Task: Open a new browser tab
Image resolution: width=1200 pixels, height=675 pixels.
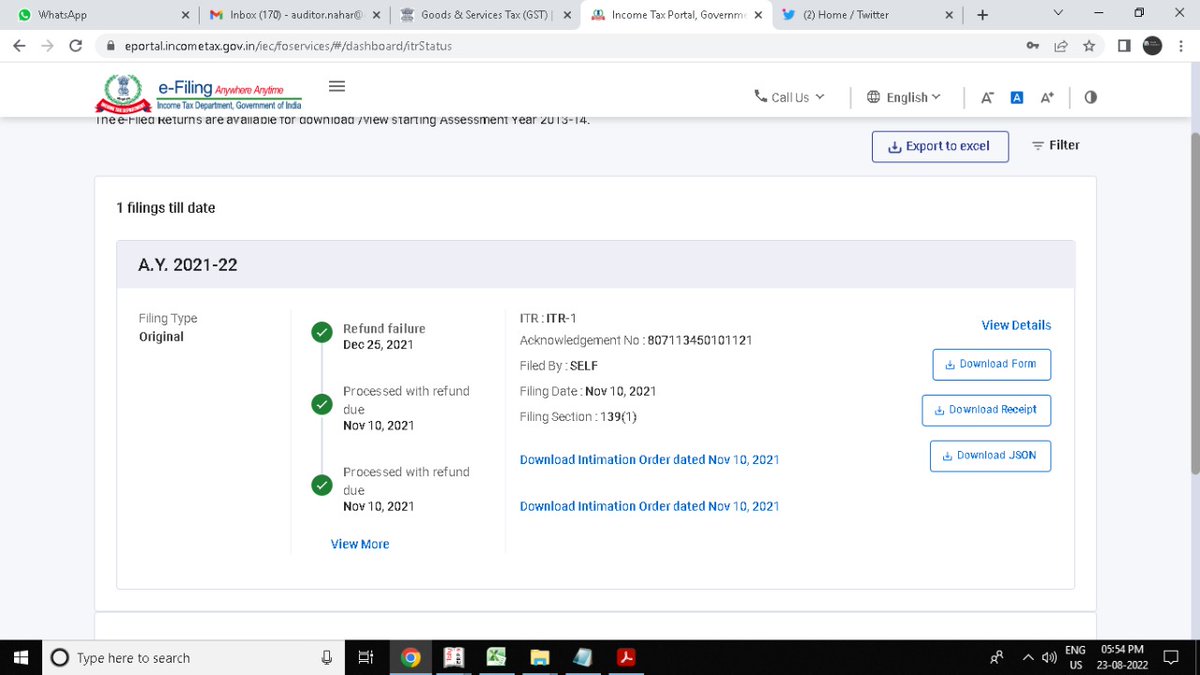Action: point(982,15)
